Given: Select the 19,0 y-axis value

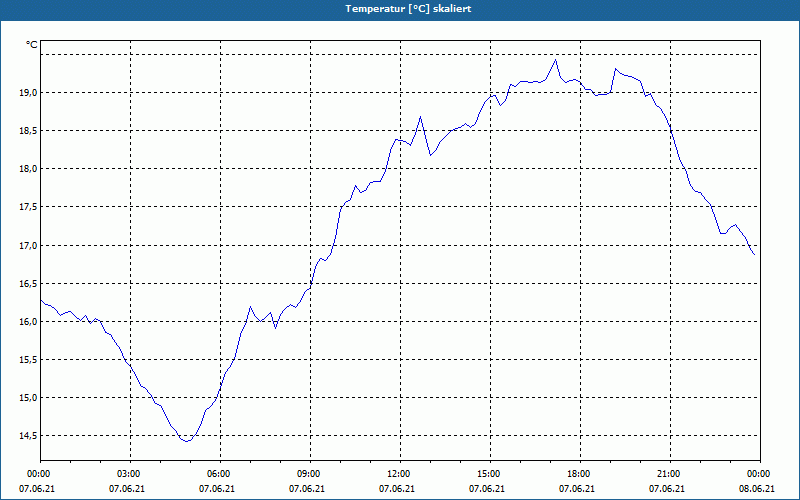Looking at the screenshot, I should [29, 93].
